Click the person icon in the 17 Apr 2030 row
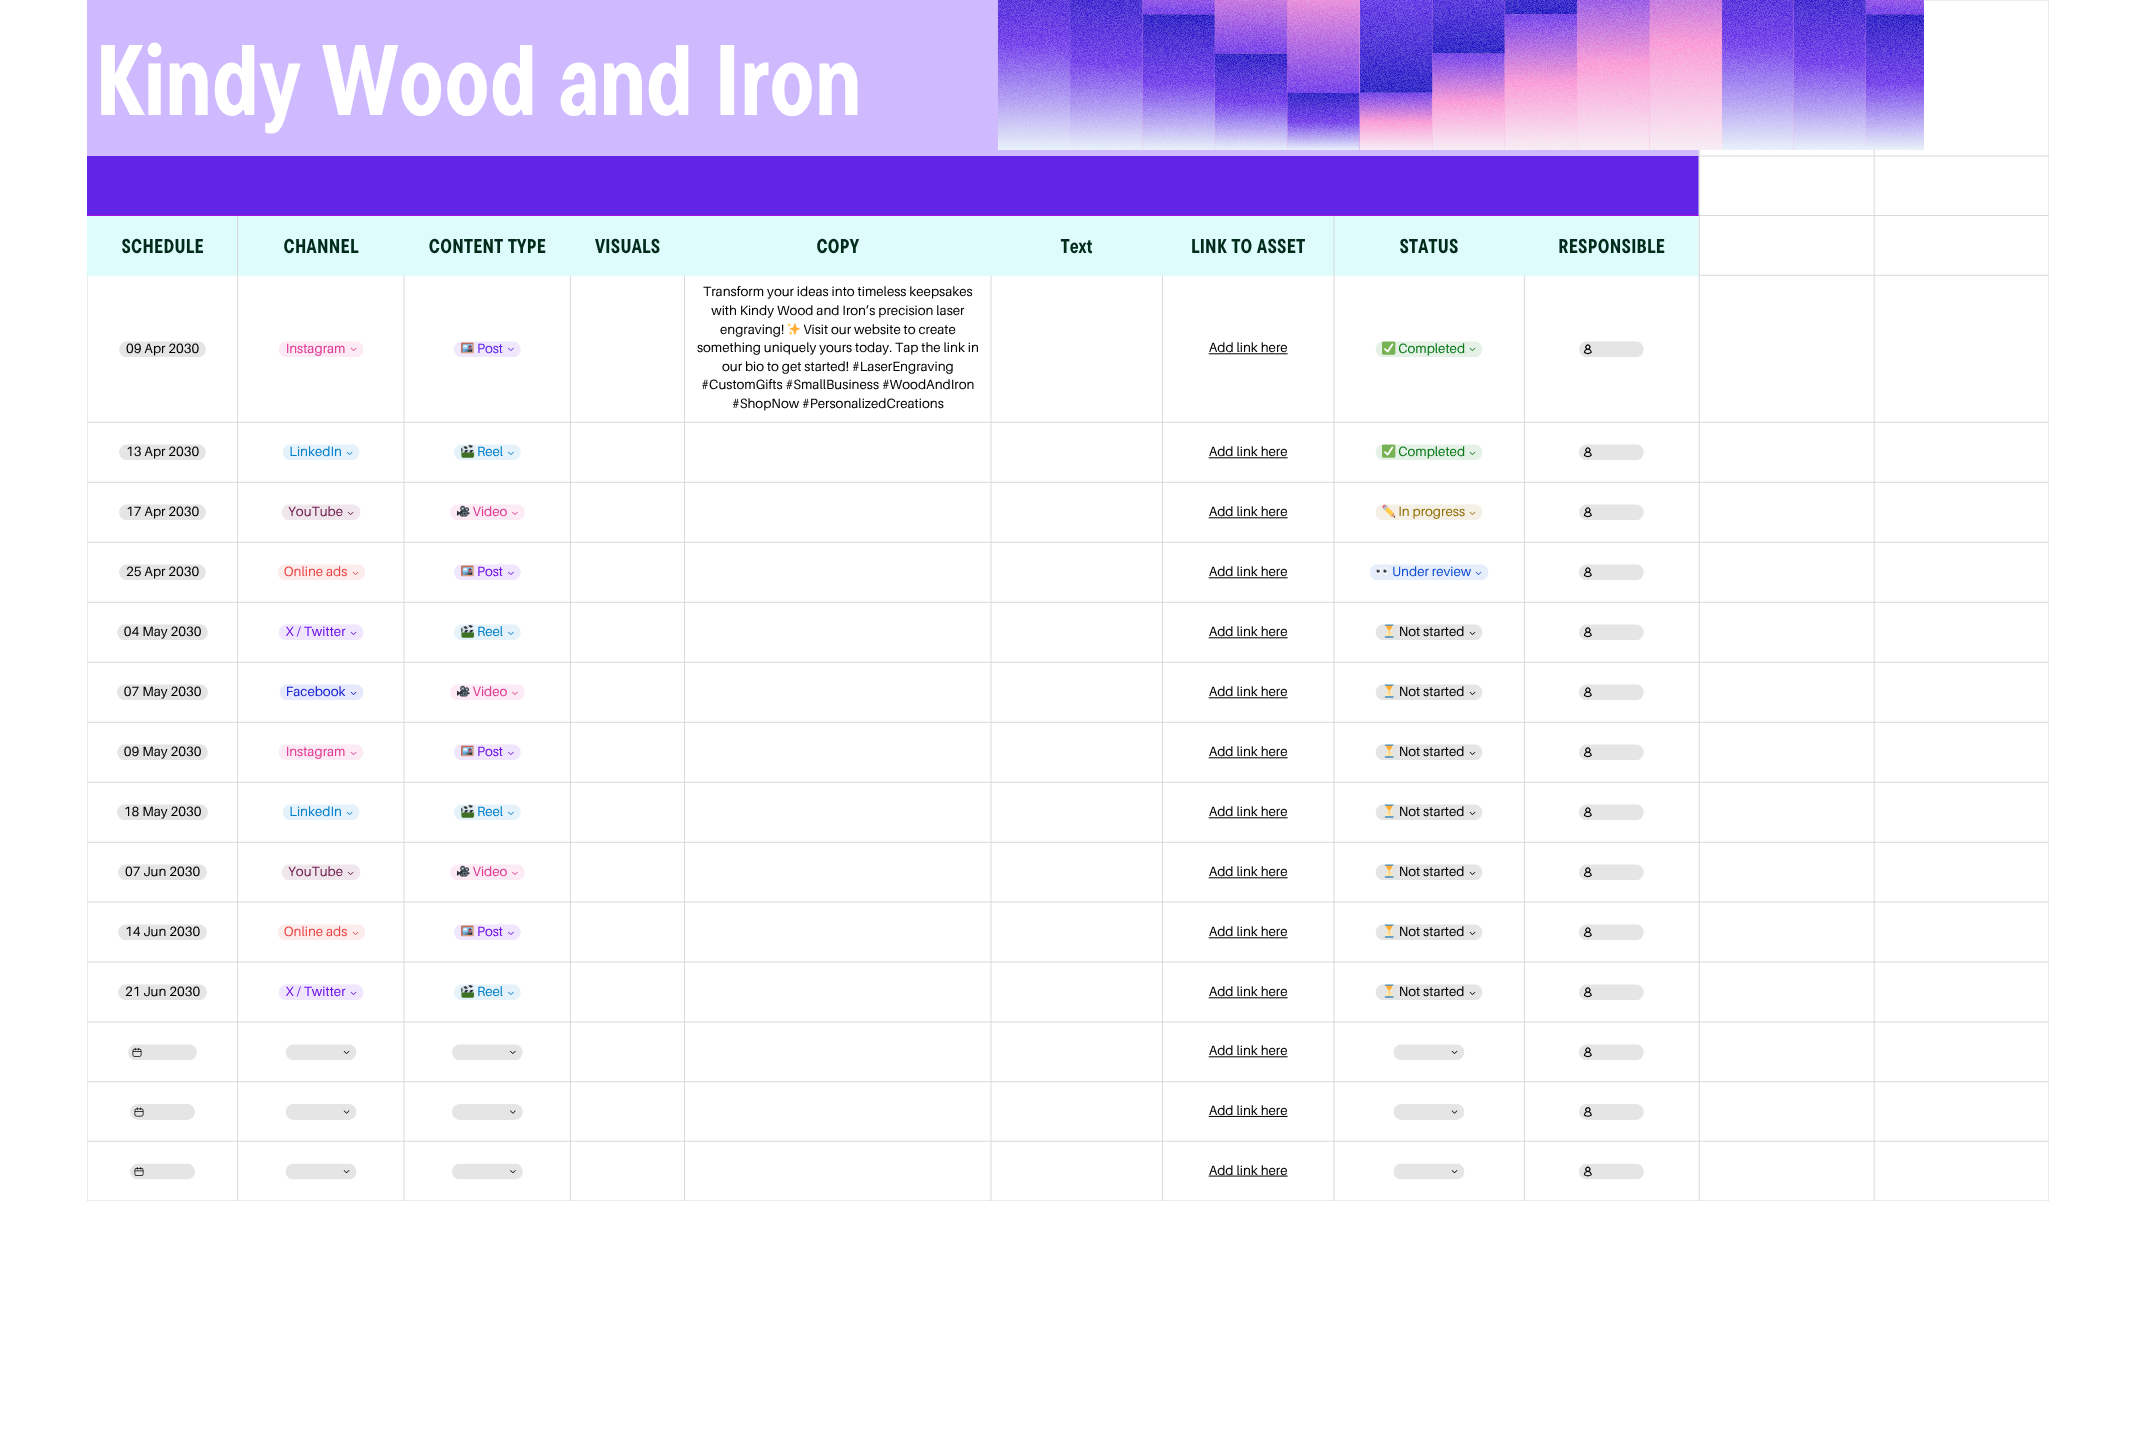 pyautogui.click(x=1587, y=512)
